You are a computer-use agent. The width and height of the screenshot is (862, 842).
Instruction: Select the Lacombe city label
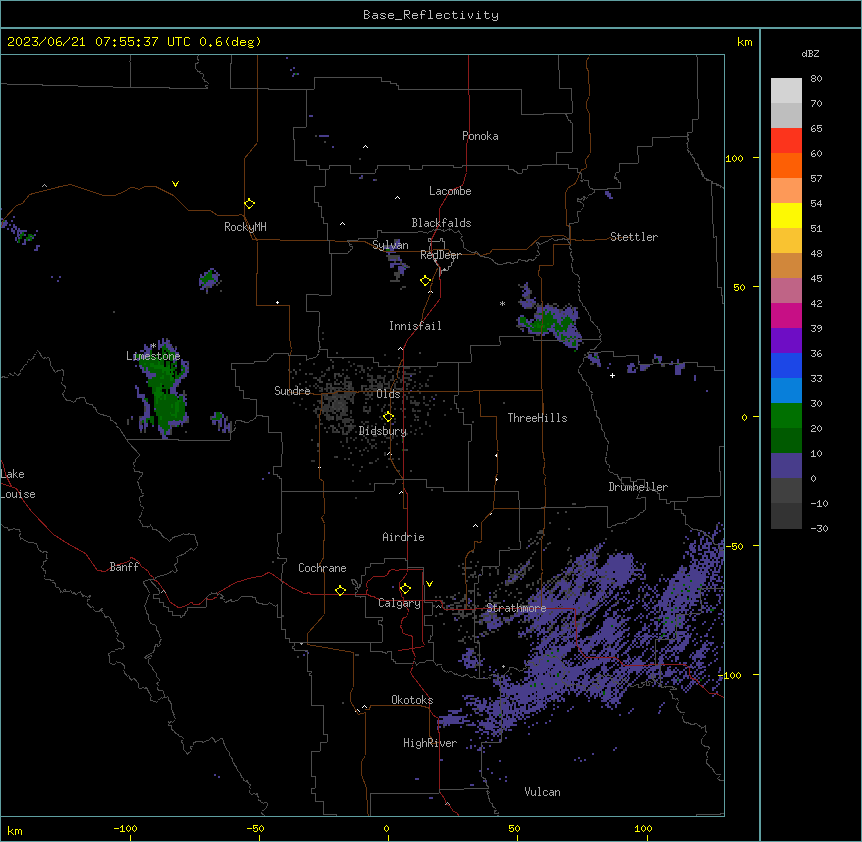(x=450, y=191)
